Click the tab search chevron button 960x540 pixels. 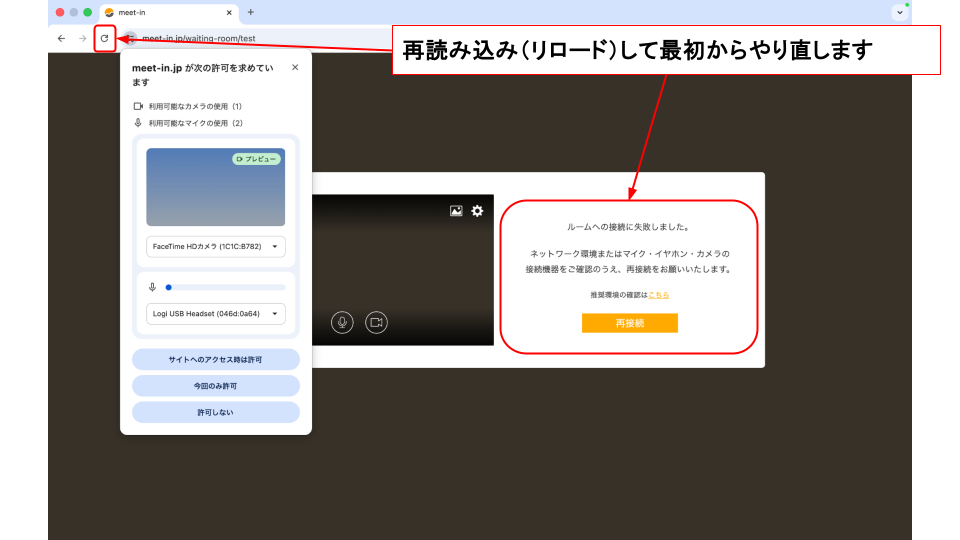pyautogui.click(x=899, y=12)
